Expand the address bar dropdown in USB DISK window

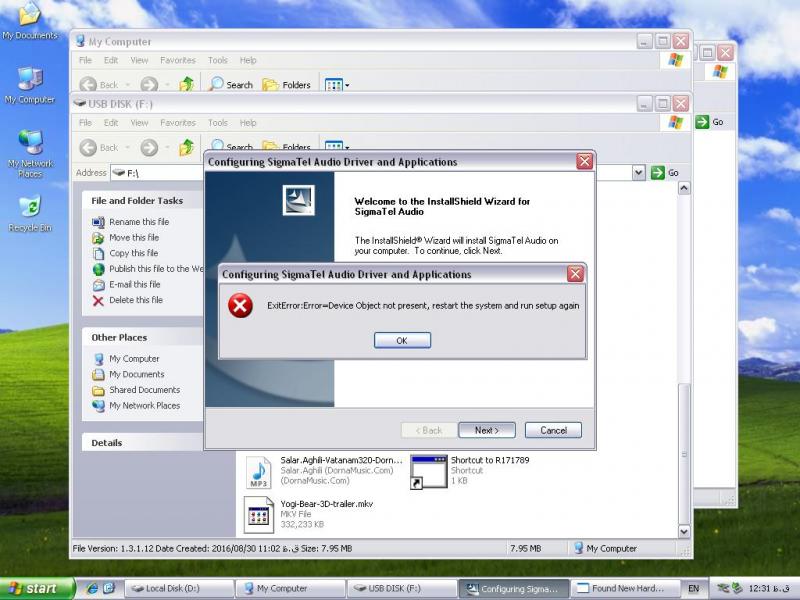pos(639,173)
